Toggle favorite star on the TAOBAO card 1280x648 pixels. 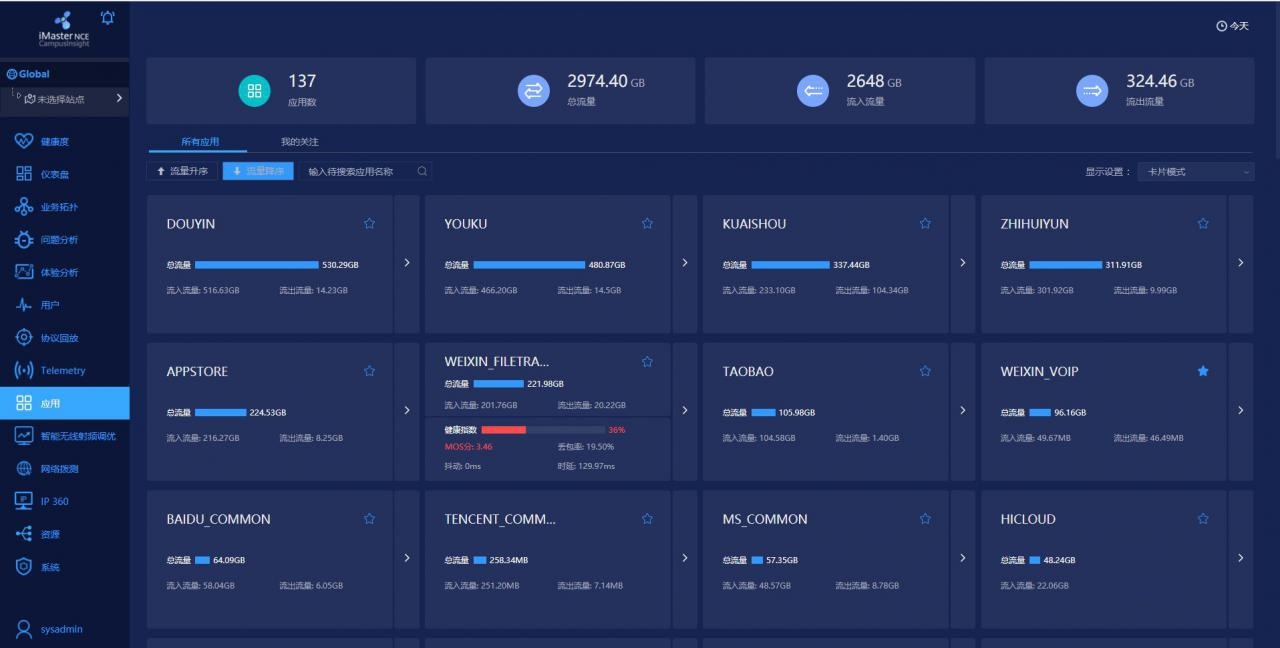point(925,371)
